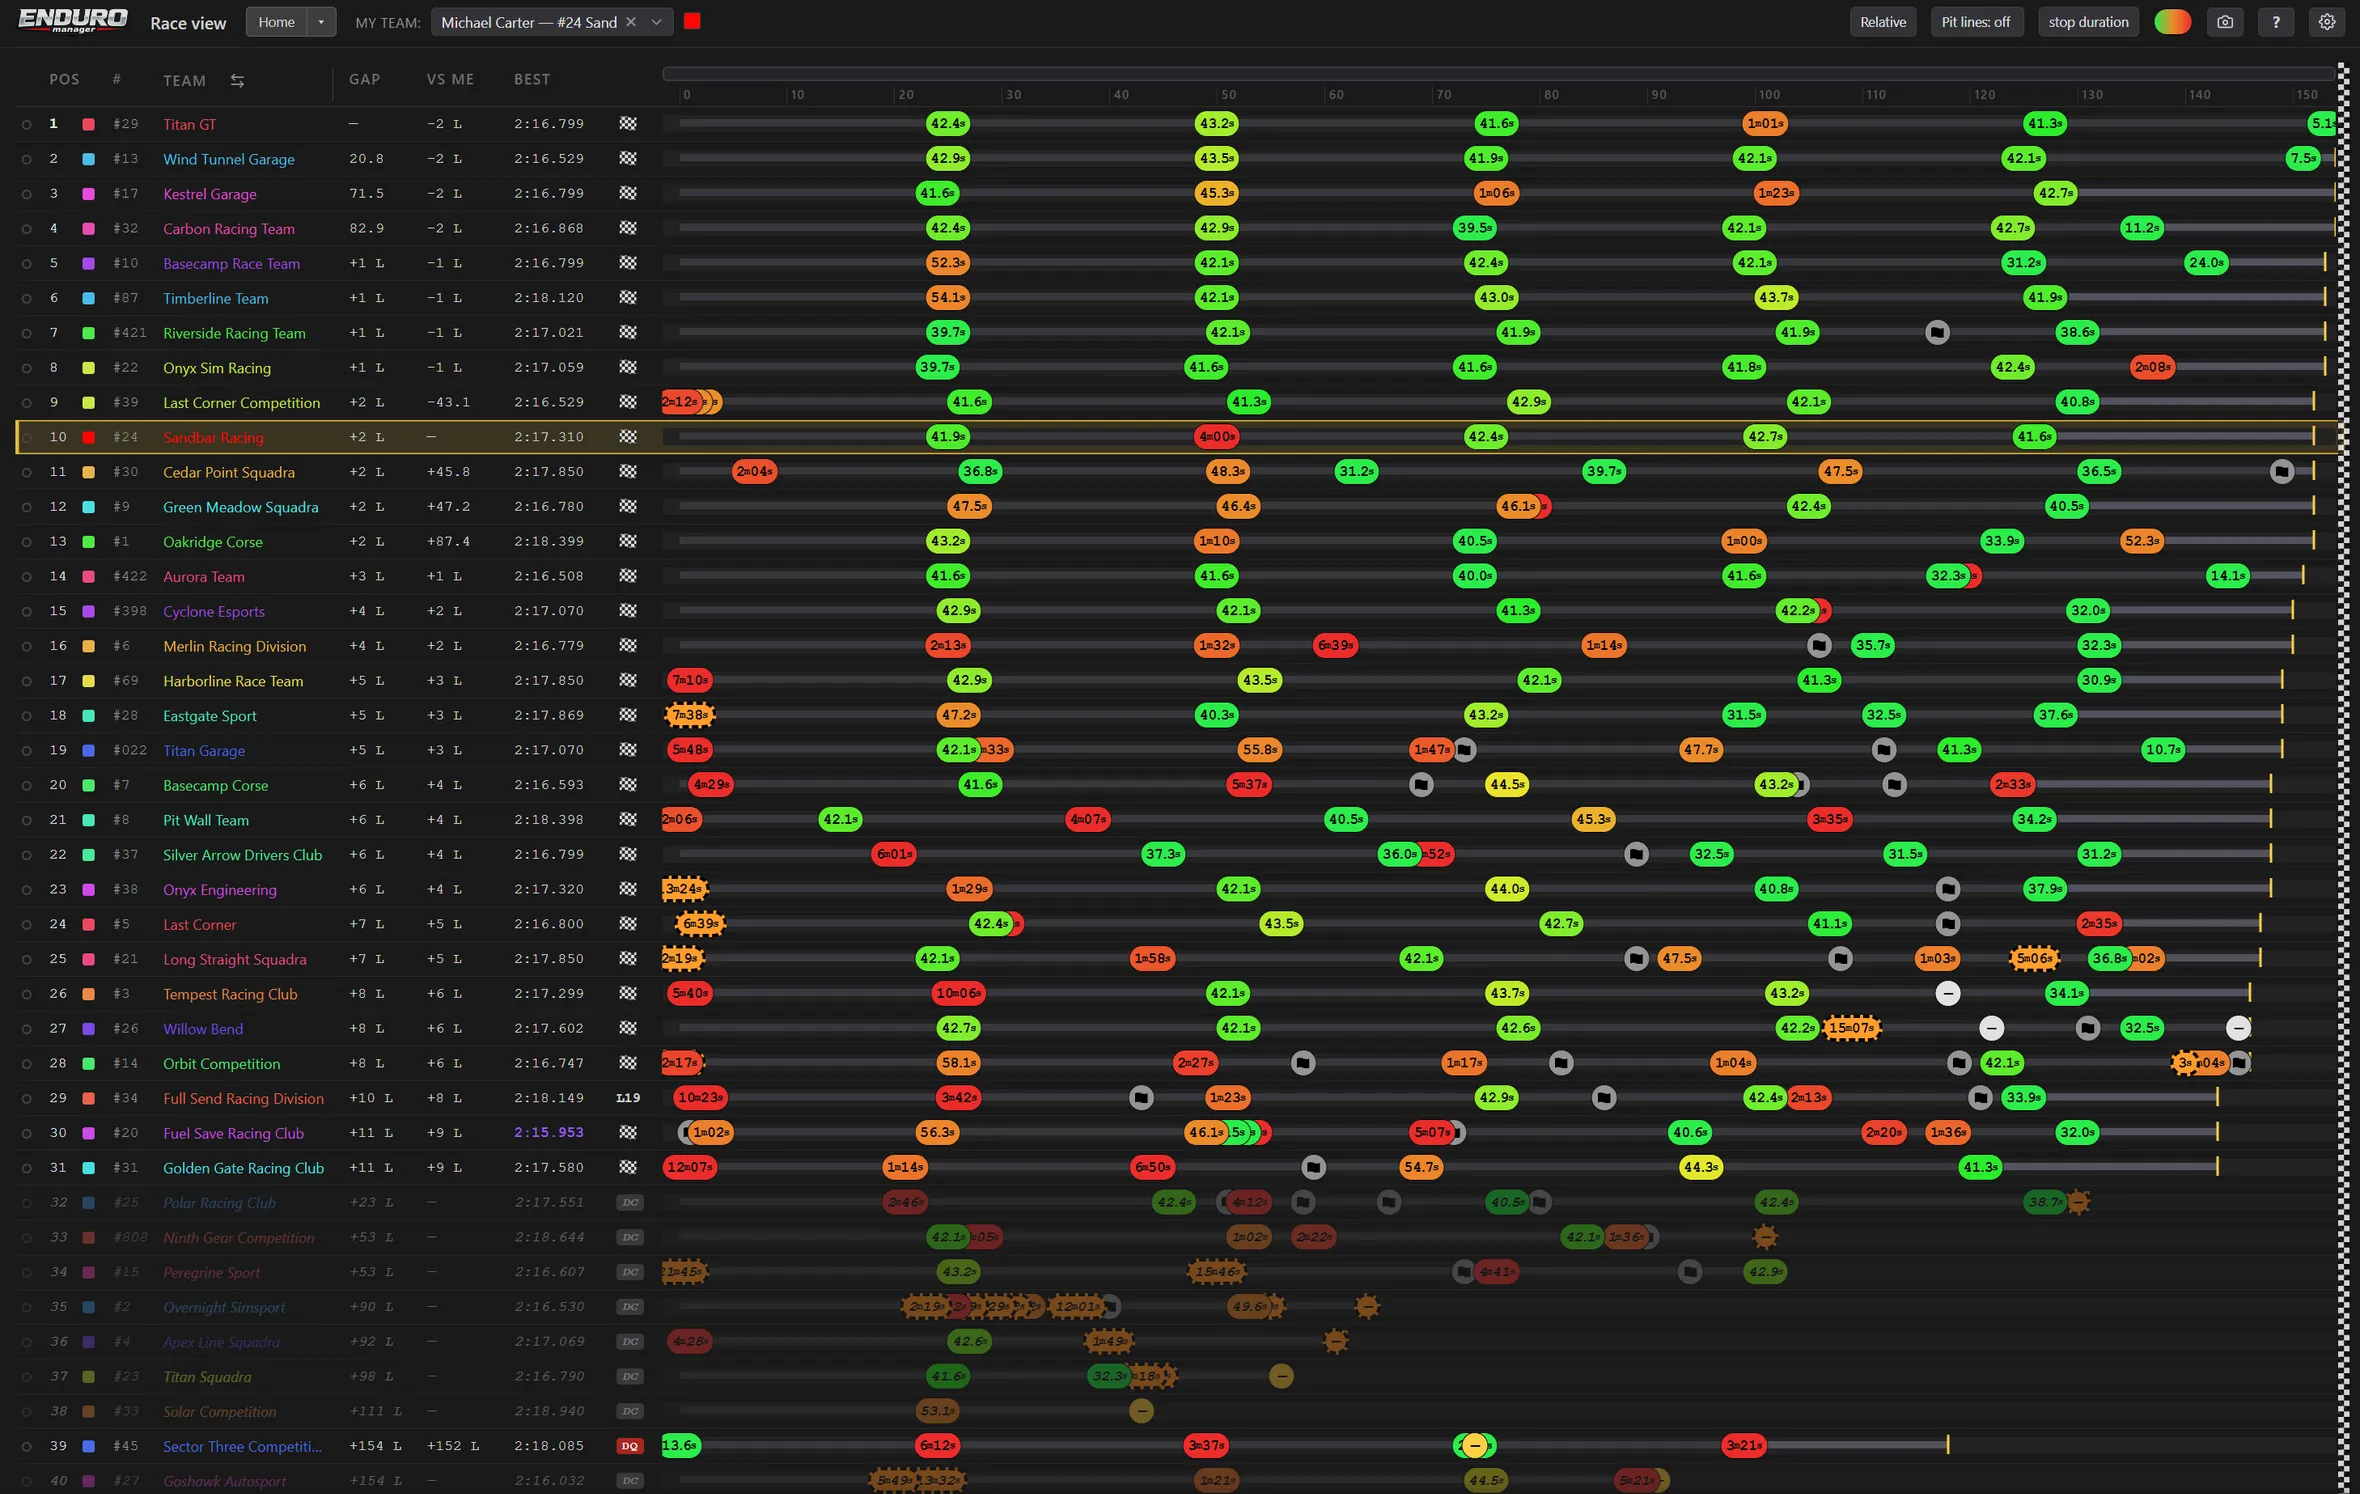Click the L19 indicator for Full Send Racing Division
2360x1494 pixels.
628,1098
